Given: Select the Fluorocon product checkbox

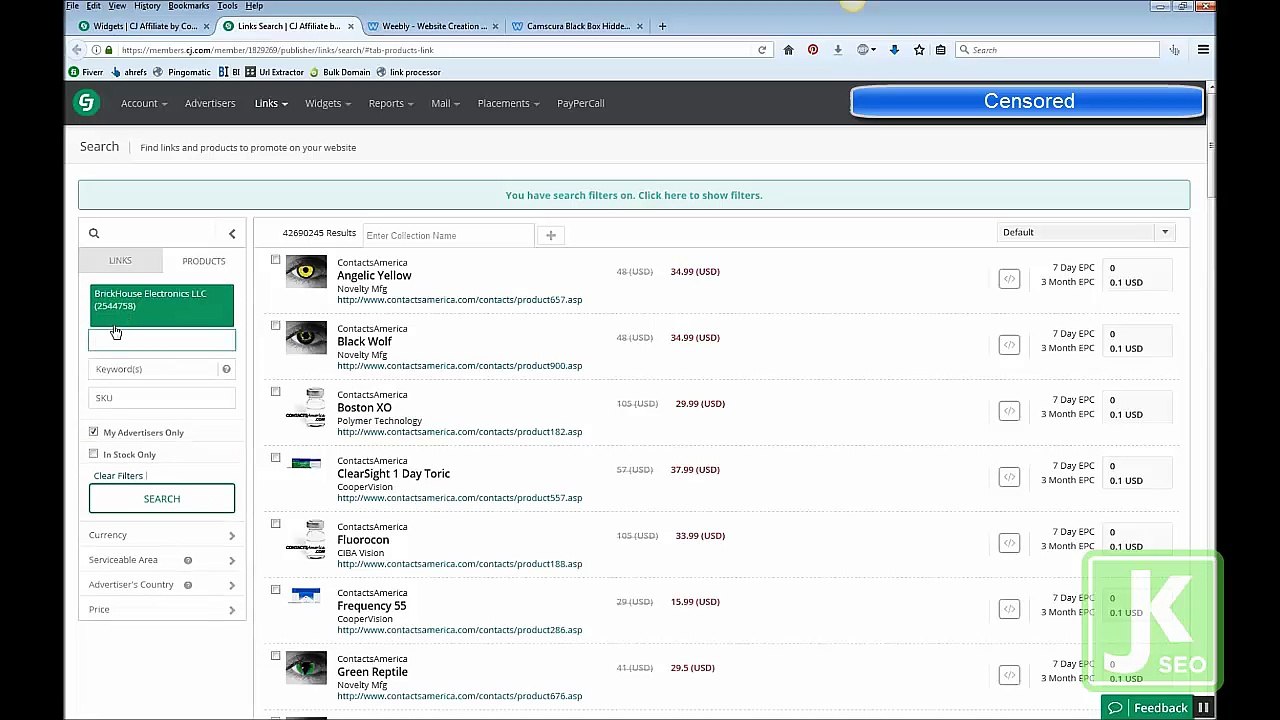Looking at the screenshot, I should (x=275, y=524).
